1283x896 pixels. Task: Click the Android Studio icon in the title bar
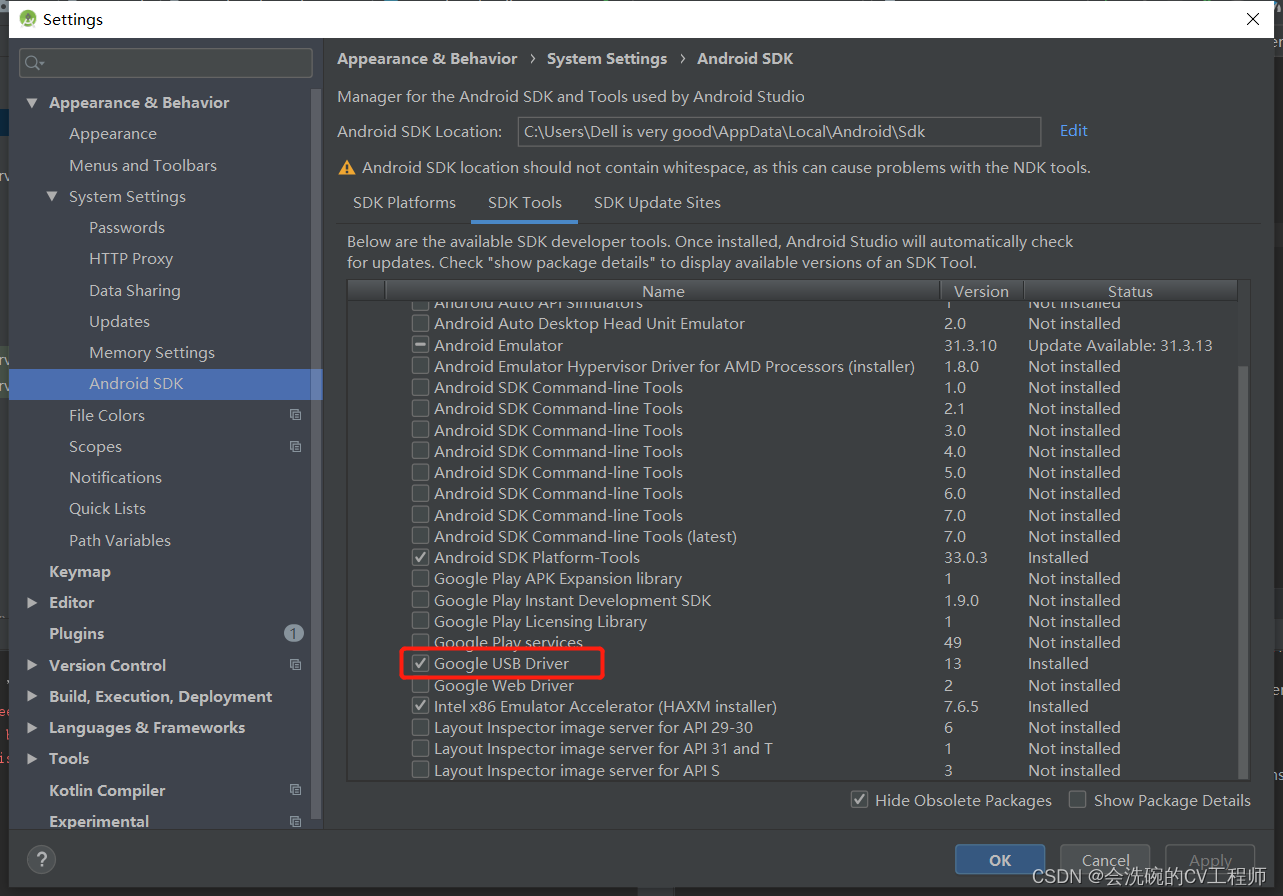[x=27, y=19]
